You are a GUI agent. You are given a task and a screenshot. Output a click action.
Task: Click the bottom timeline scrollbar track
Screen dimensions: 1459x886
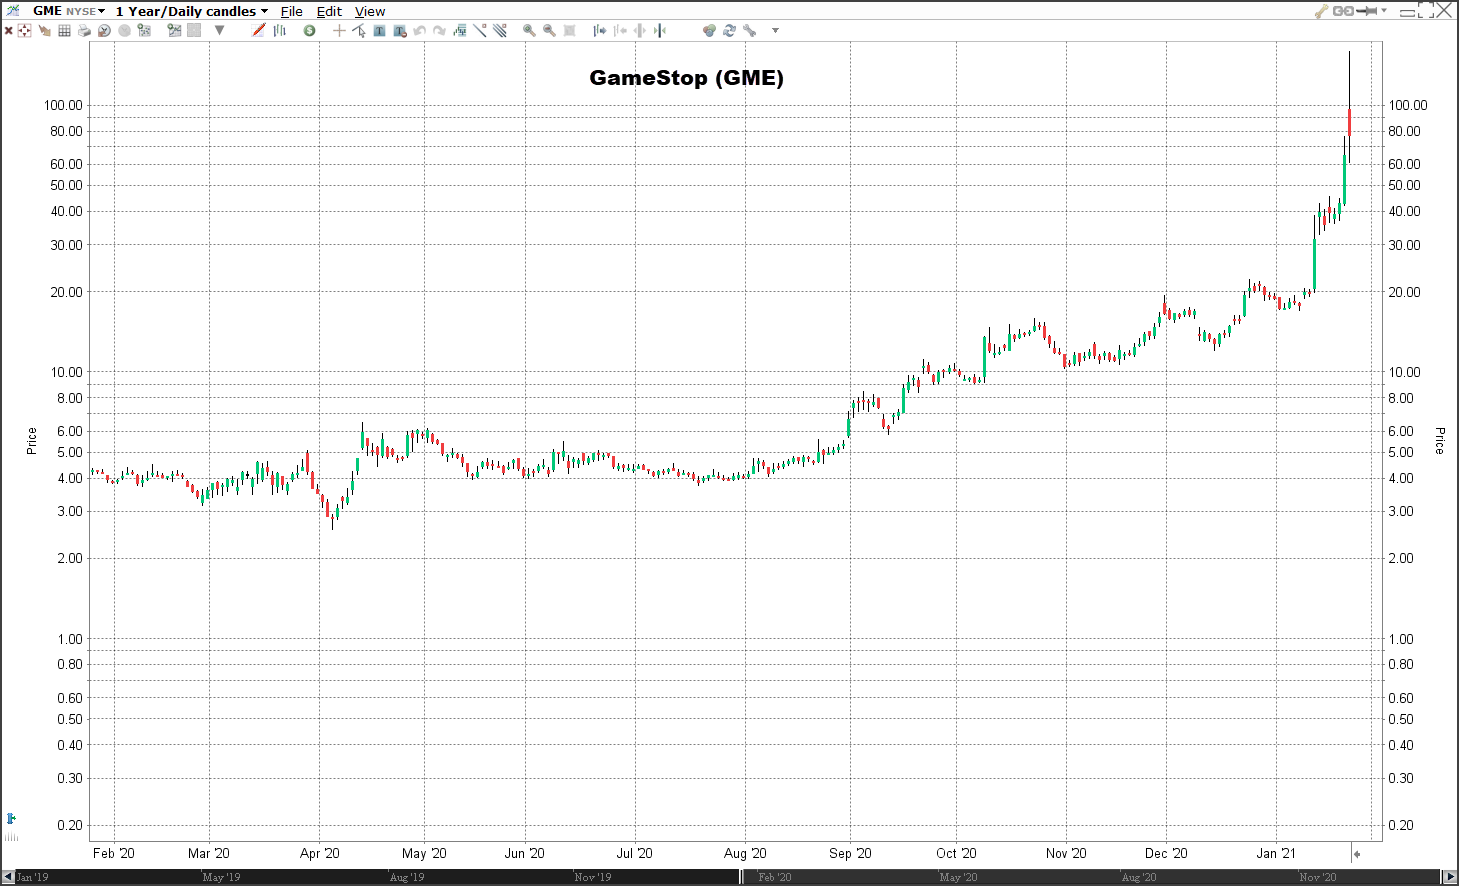point(730,877)
